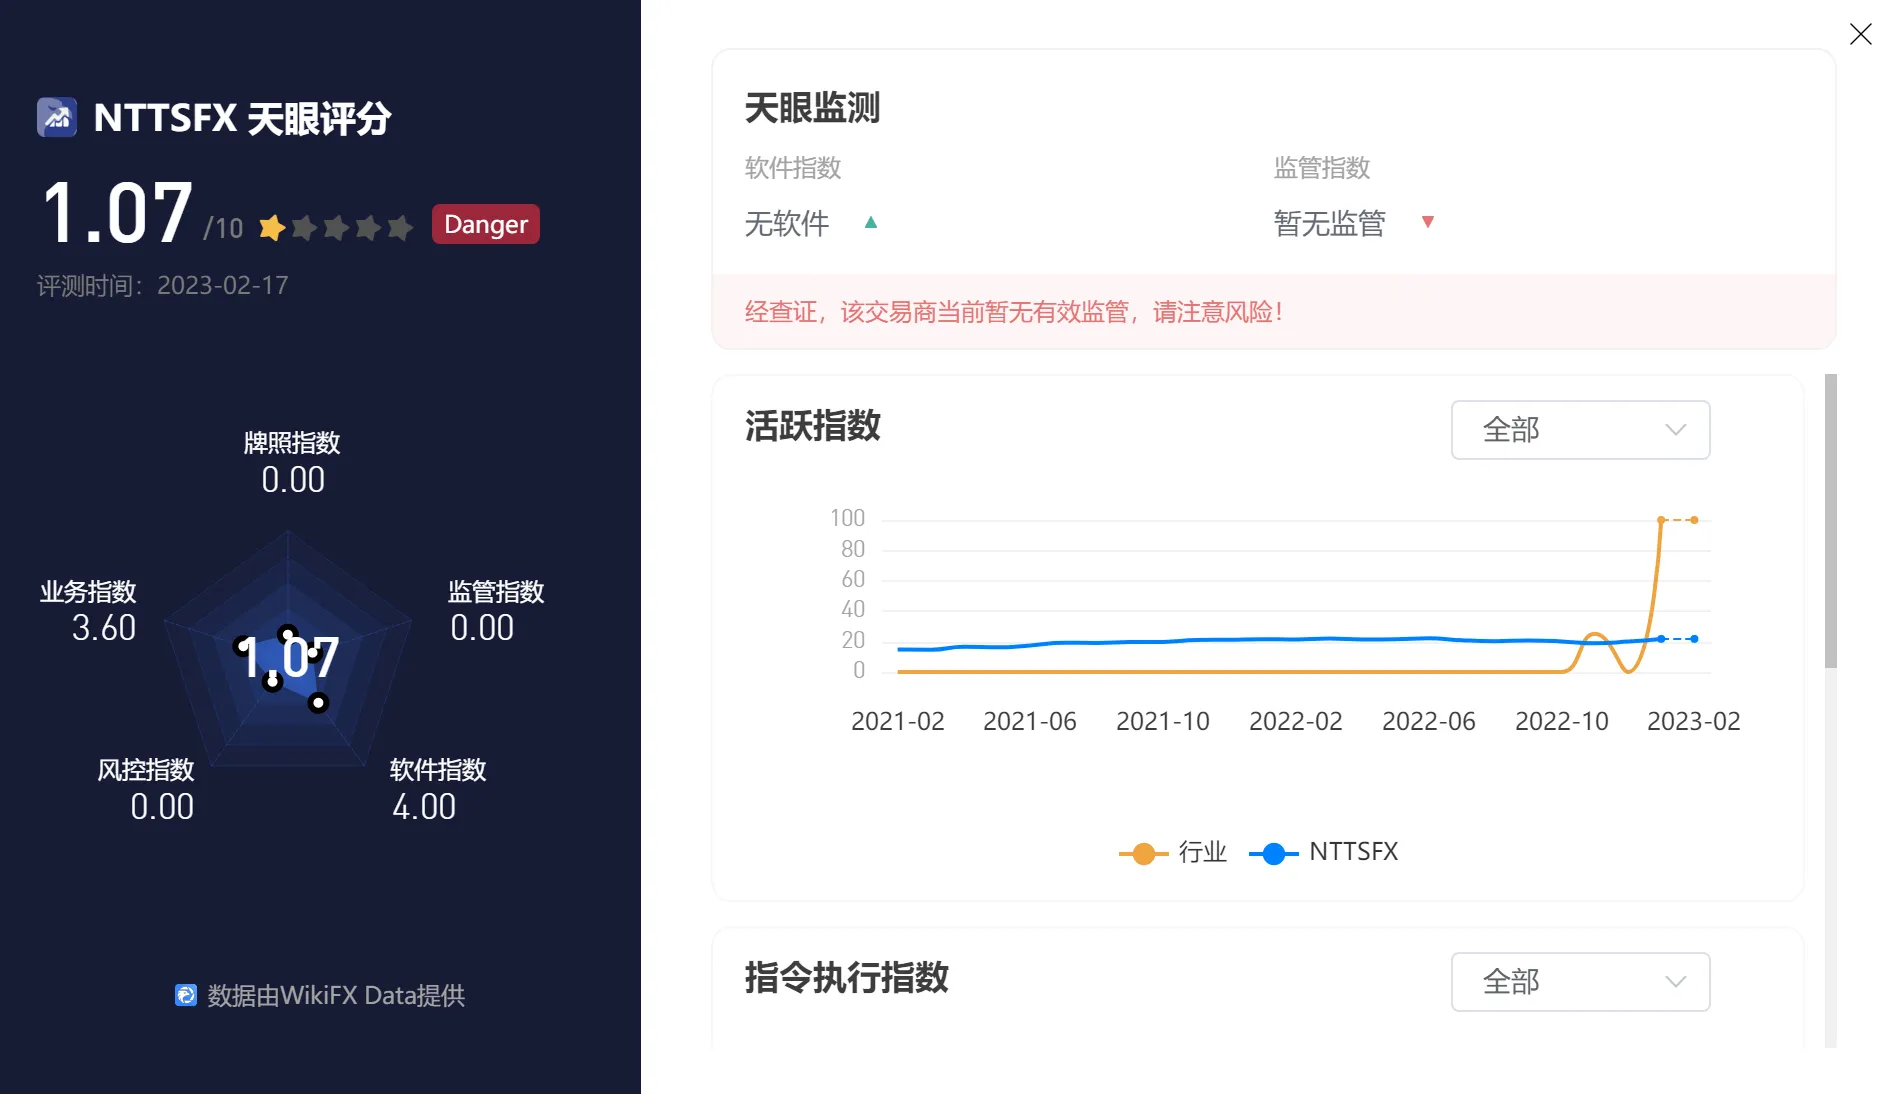1898x1094 pixels.
Task: Toggle the NTTSFX legend series
Action: 1324,852
